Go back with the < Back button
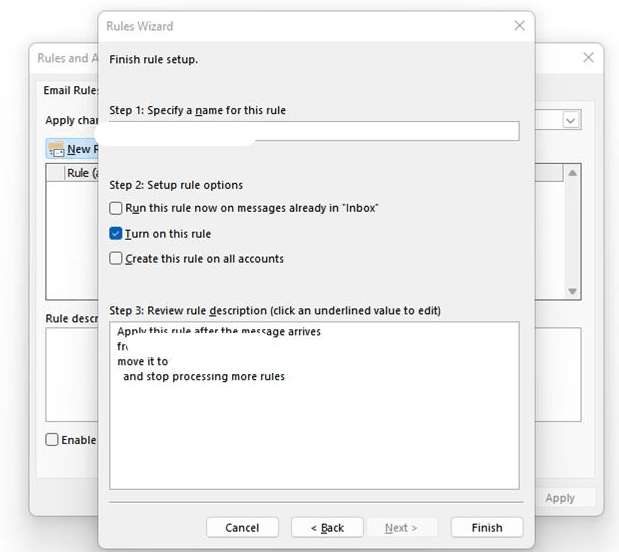This screenshot has height=552, width=619. tap(327, 528)
